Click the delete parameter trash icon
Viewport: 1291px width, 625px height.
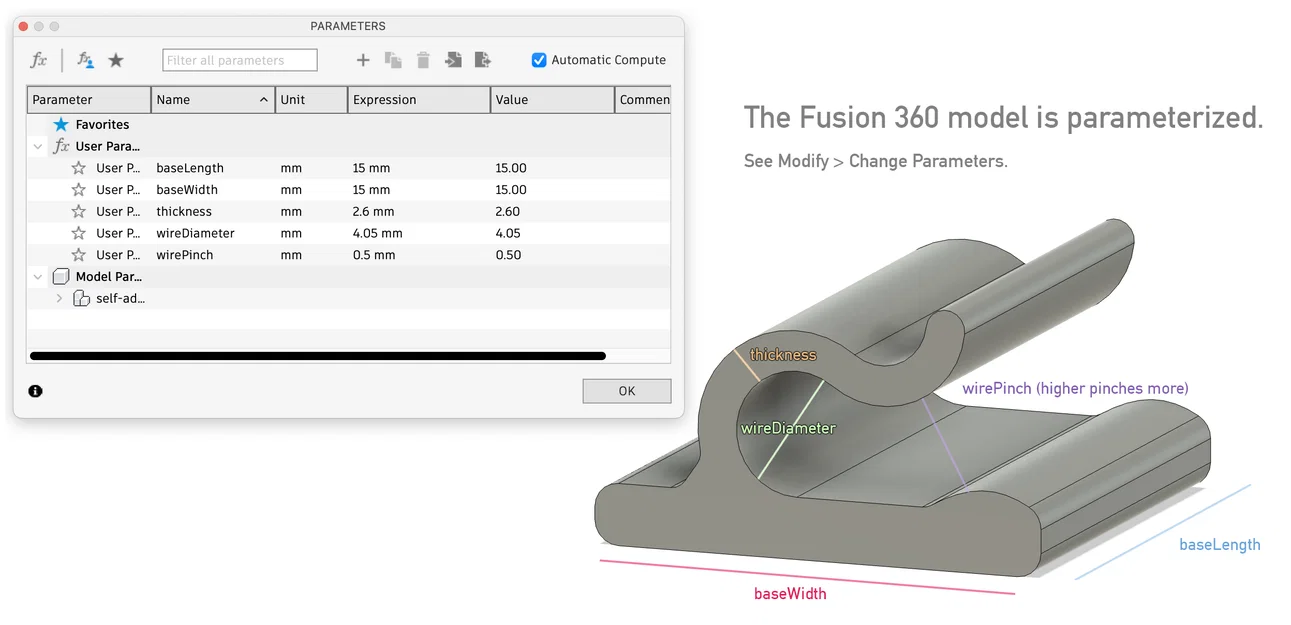click(423, 60)
